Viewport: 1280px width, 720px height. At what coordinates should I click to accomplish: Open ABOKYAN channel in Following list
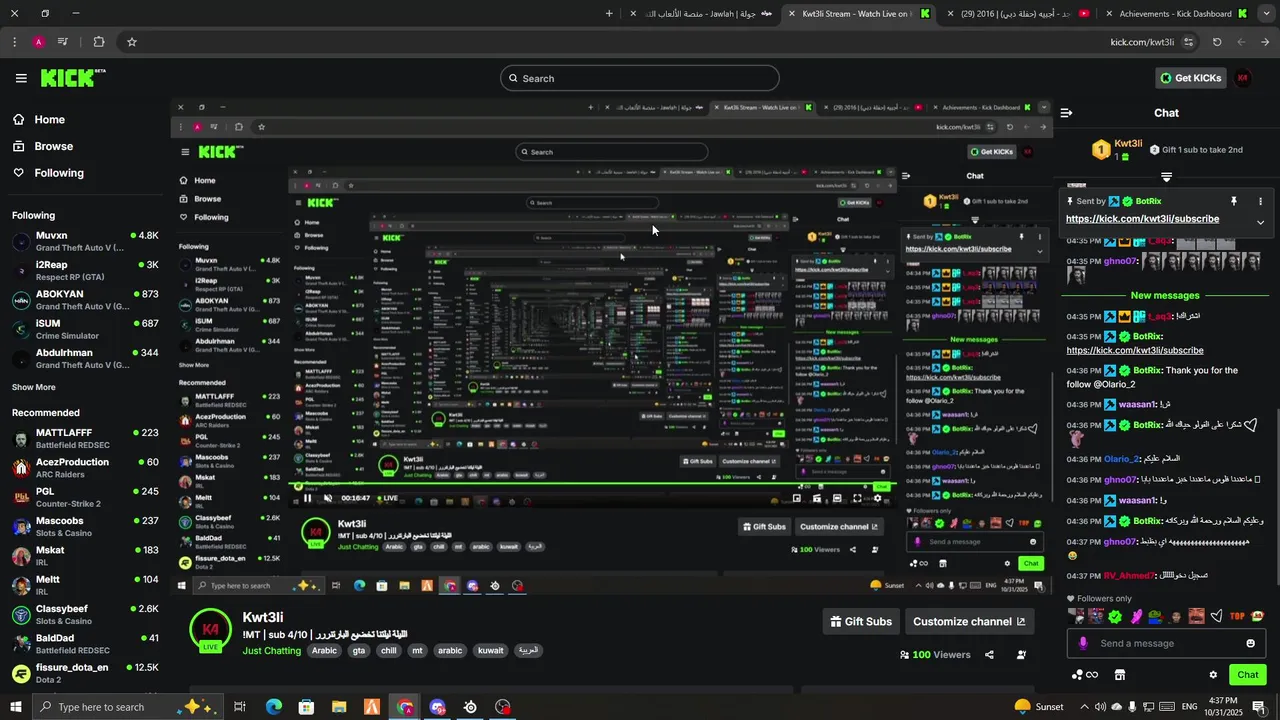pos(85,300)
